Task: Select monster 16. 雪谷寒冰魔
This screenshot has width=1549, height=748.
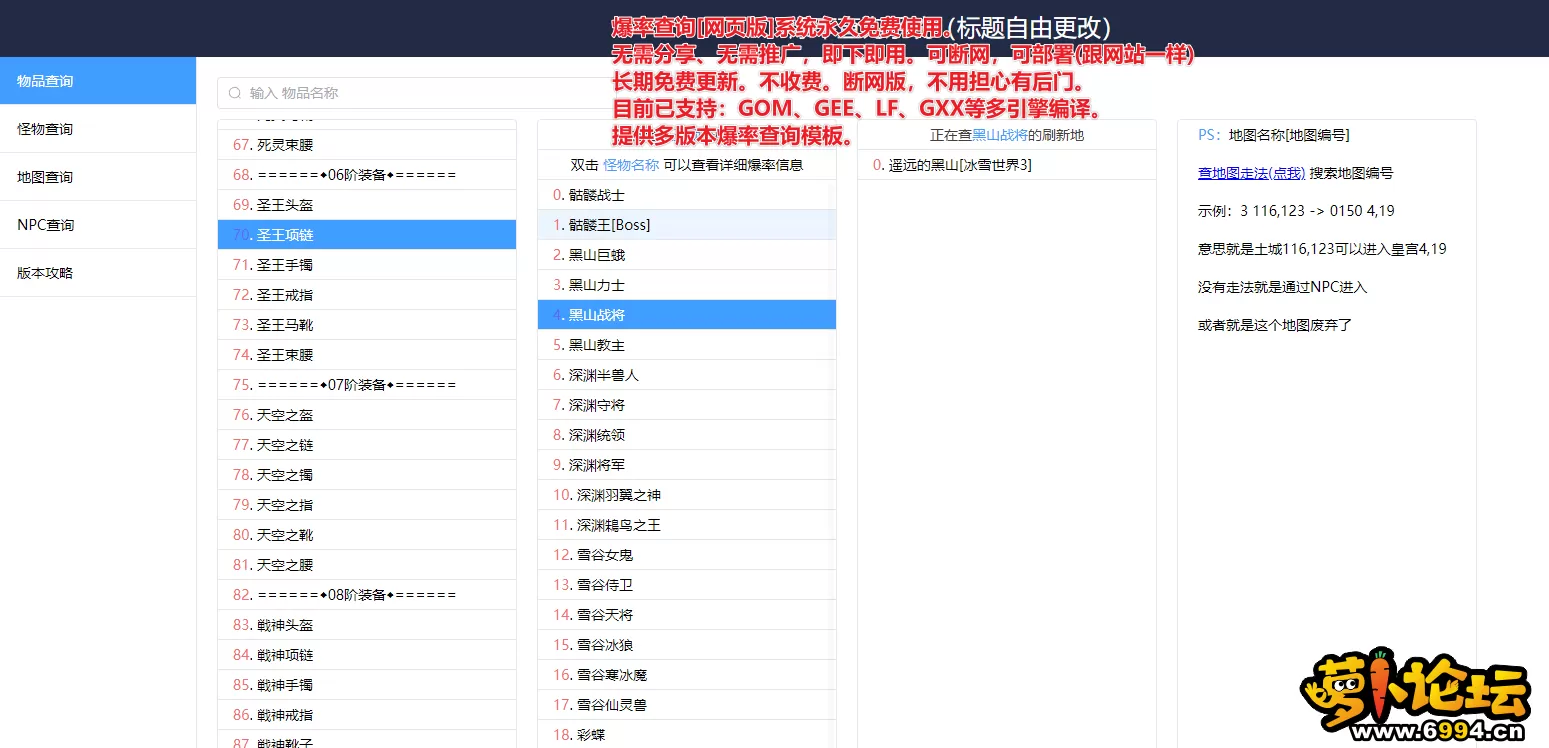Action: pyautogui.click(x=687, y=675)
